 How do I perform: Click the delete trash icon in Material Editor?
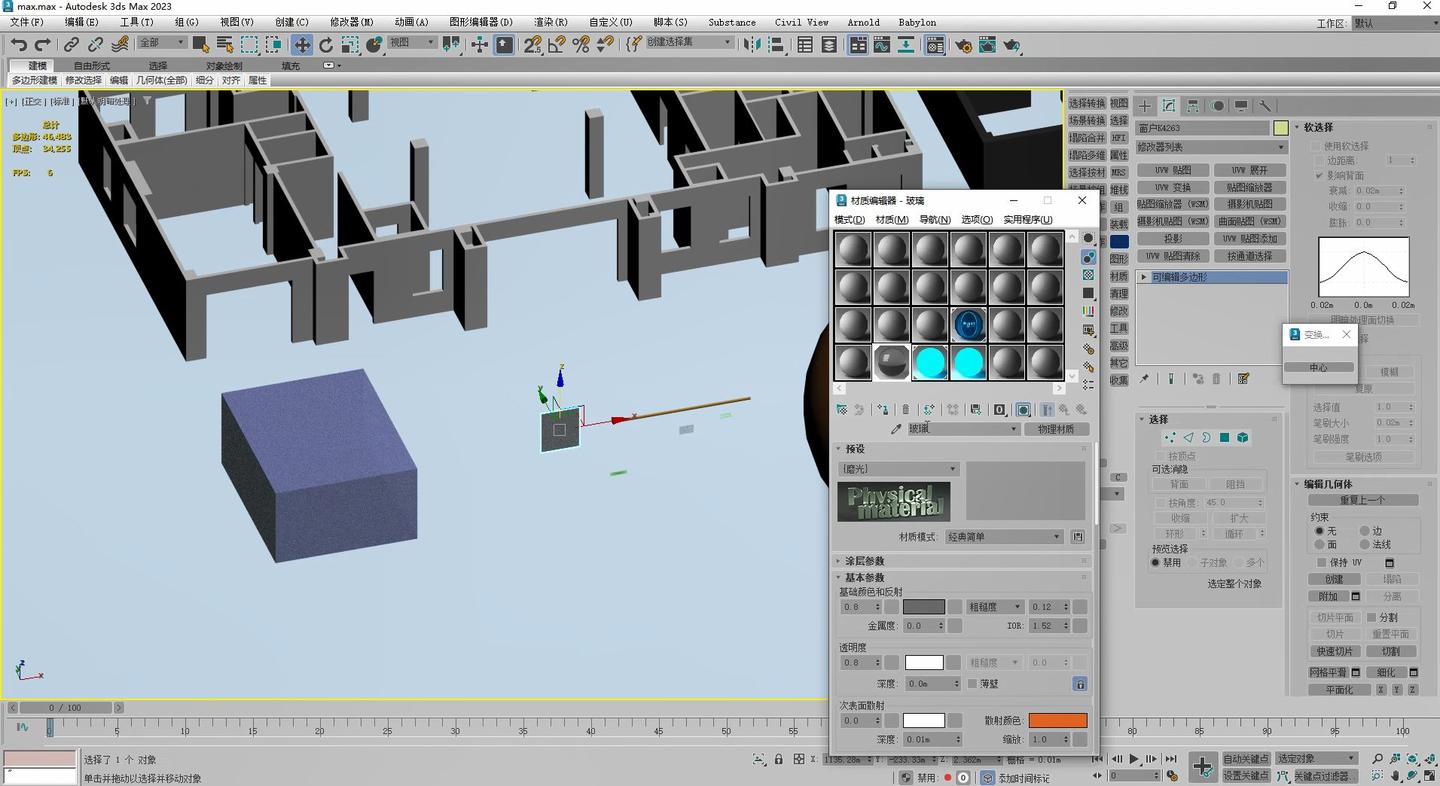tap(905, 409)
